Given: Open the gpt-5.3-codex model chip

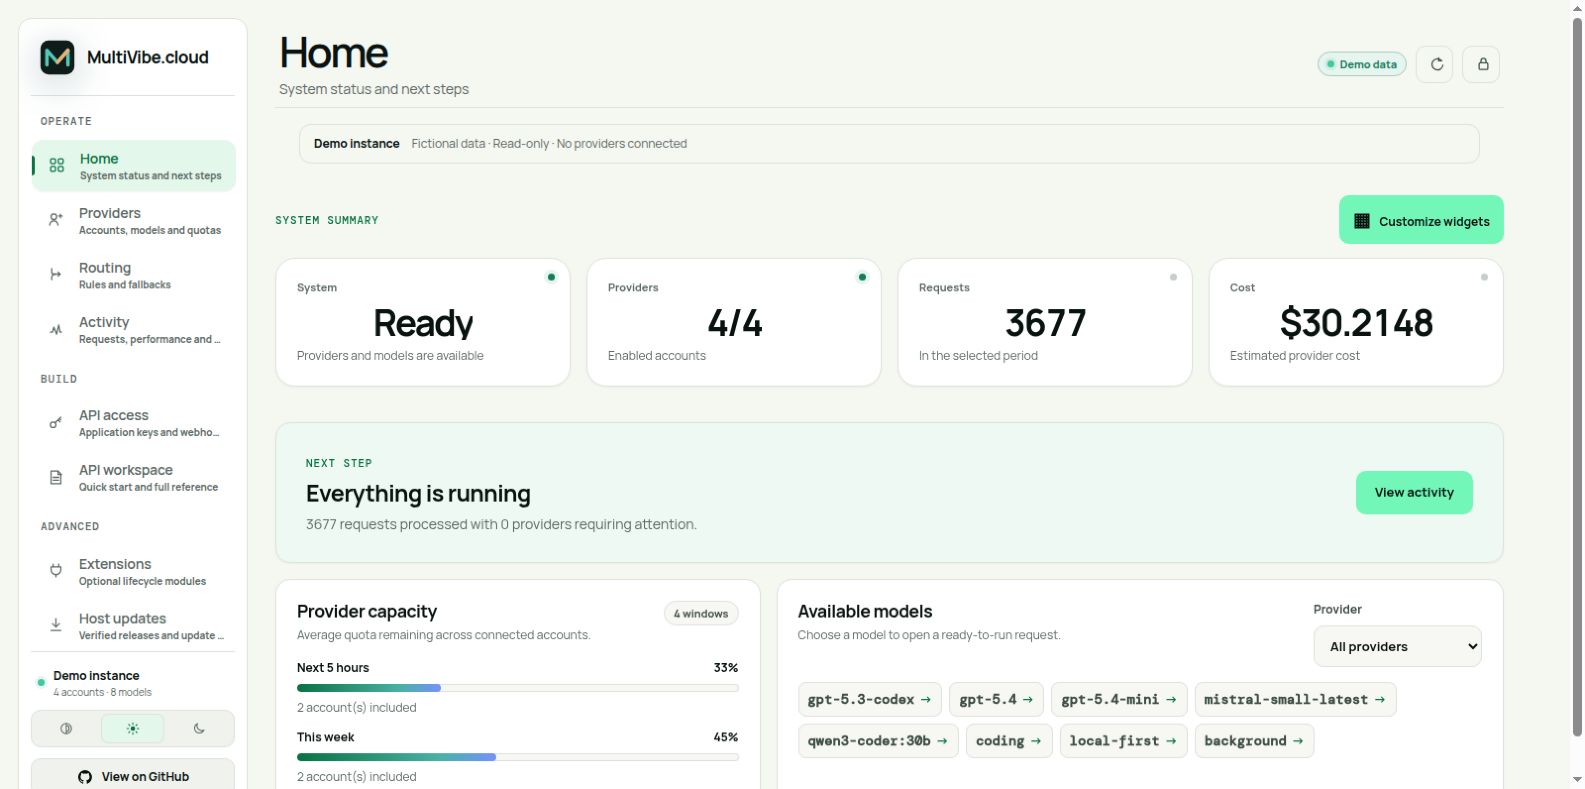Looking at the screenshot, I should pos(870,700).
